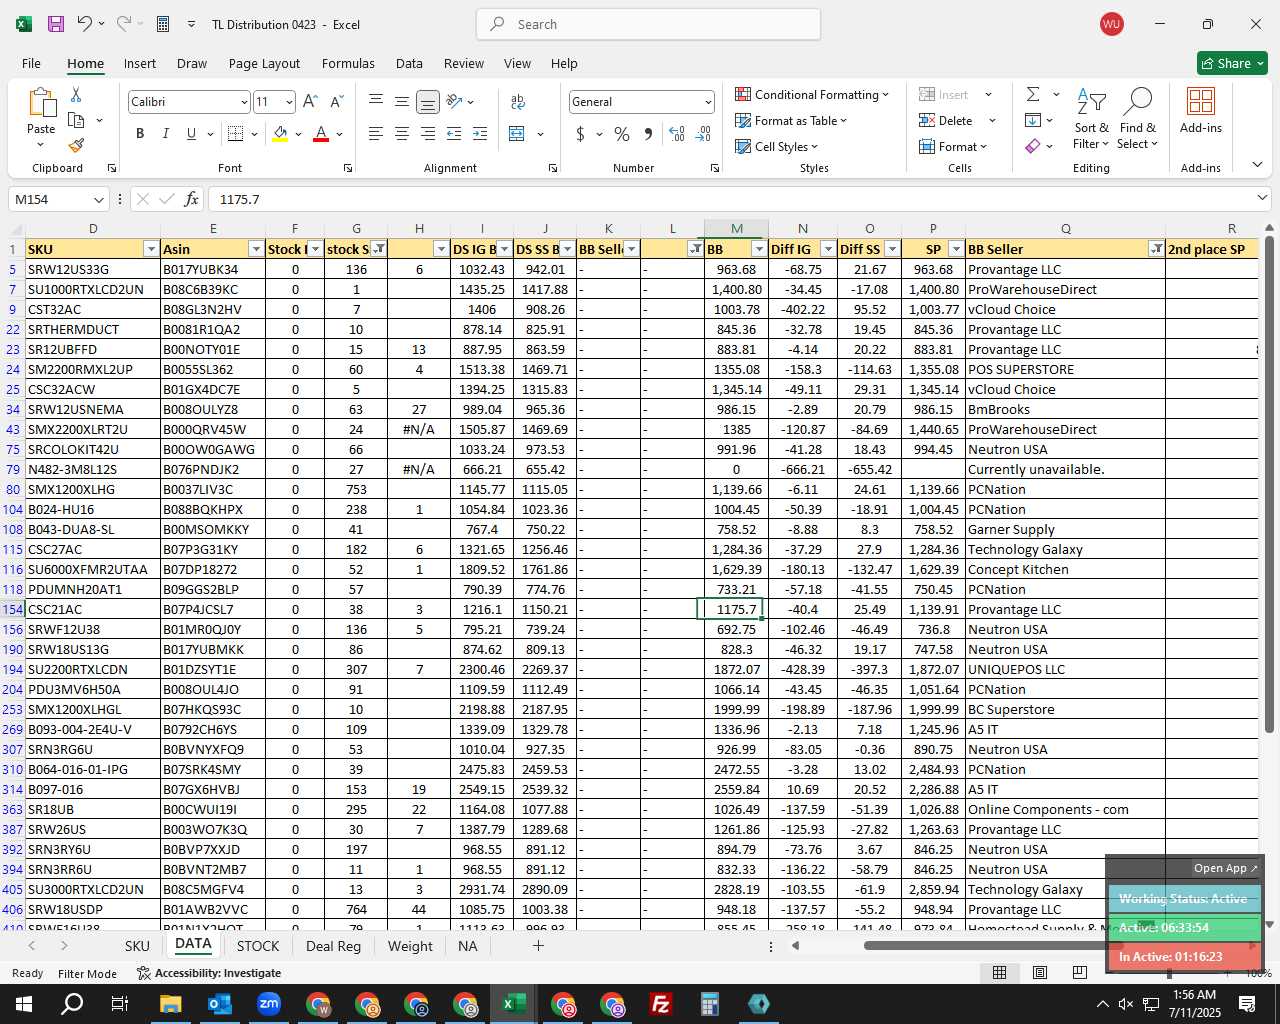Click the Format Painter brush icon
This screenshot has width=1280, height=1024.
click(x=76, y=144)
